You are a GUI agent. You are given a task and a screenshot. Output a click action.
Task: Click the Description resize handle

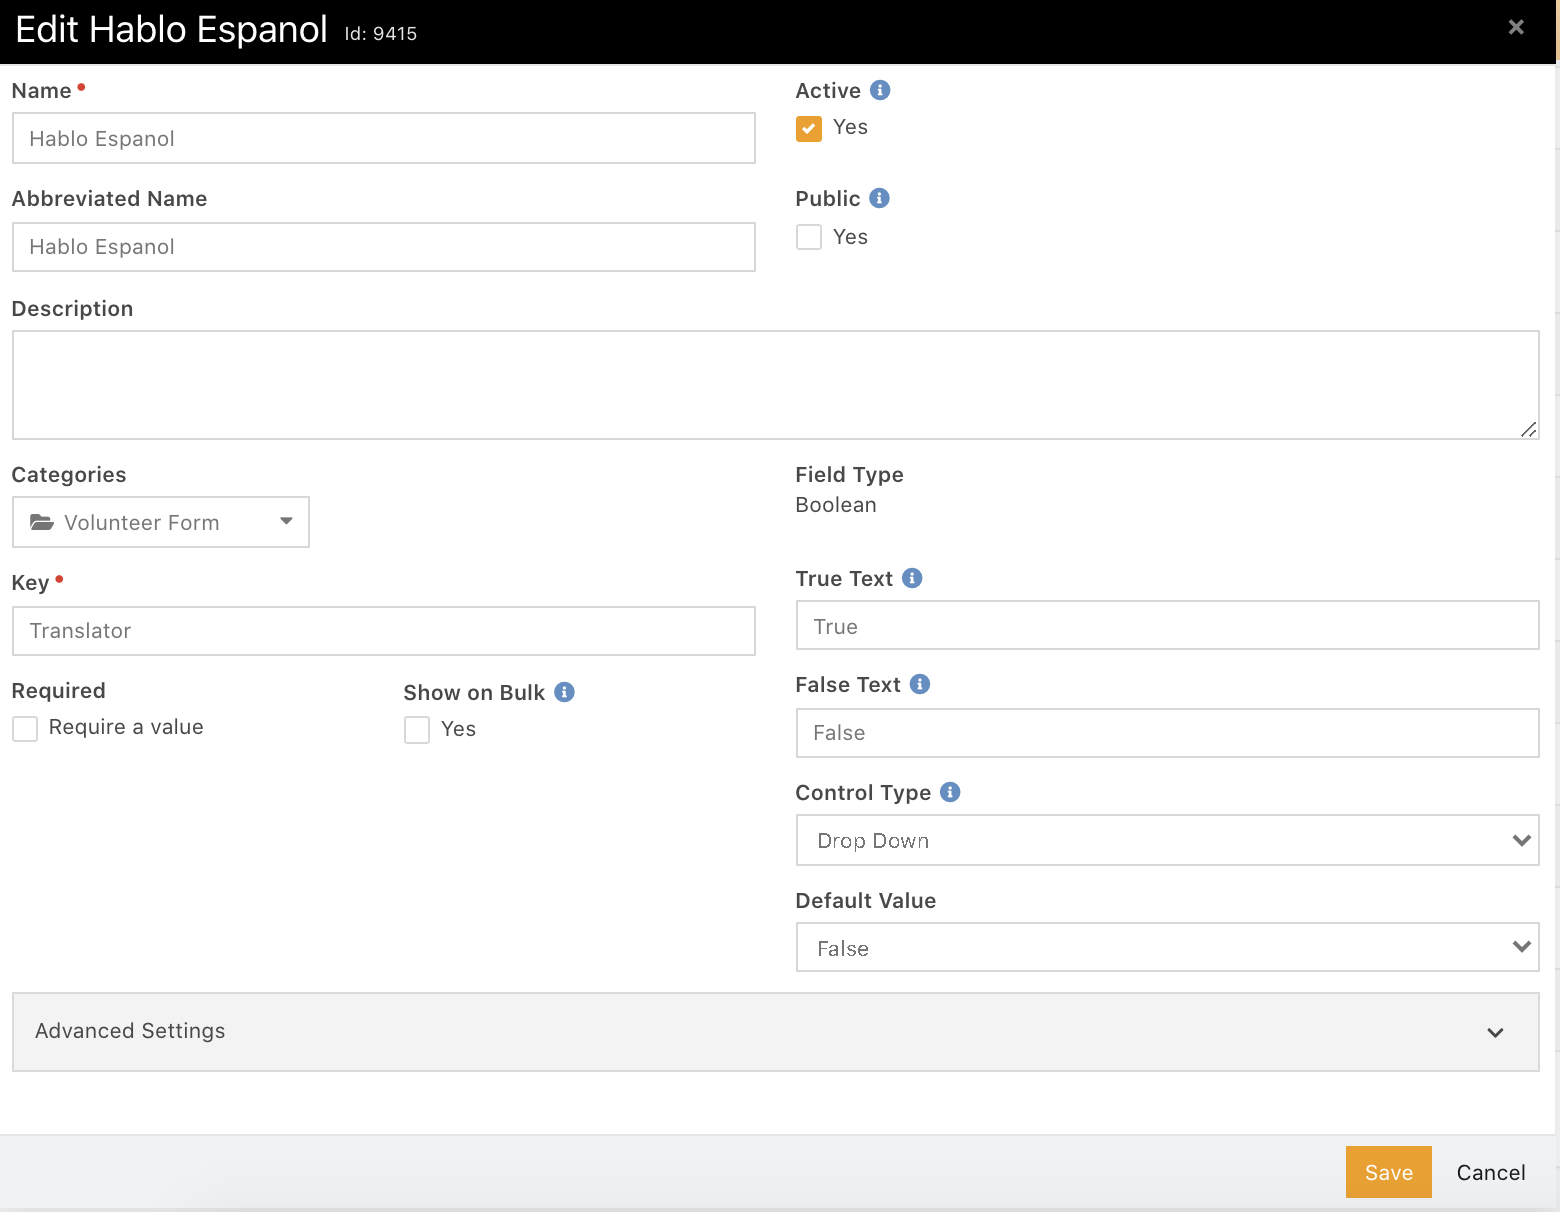pos(1528,429)
